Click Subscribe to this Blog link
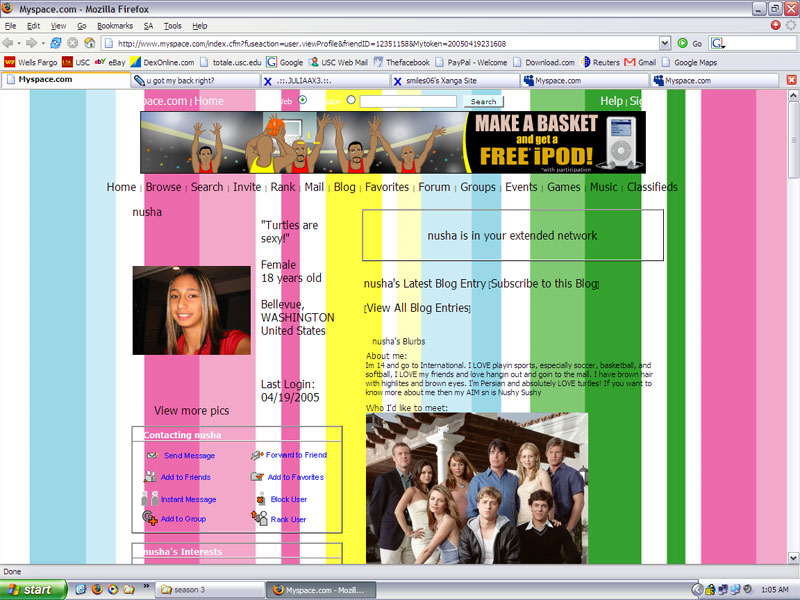 point(544,283)
